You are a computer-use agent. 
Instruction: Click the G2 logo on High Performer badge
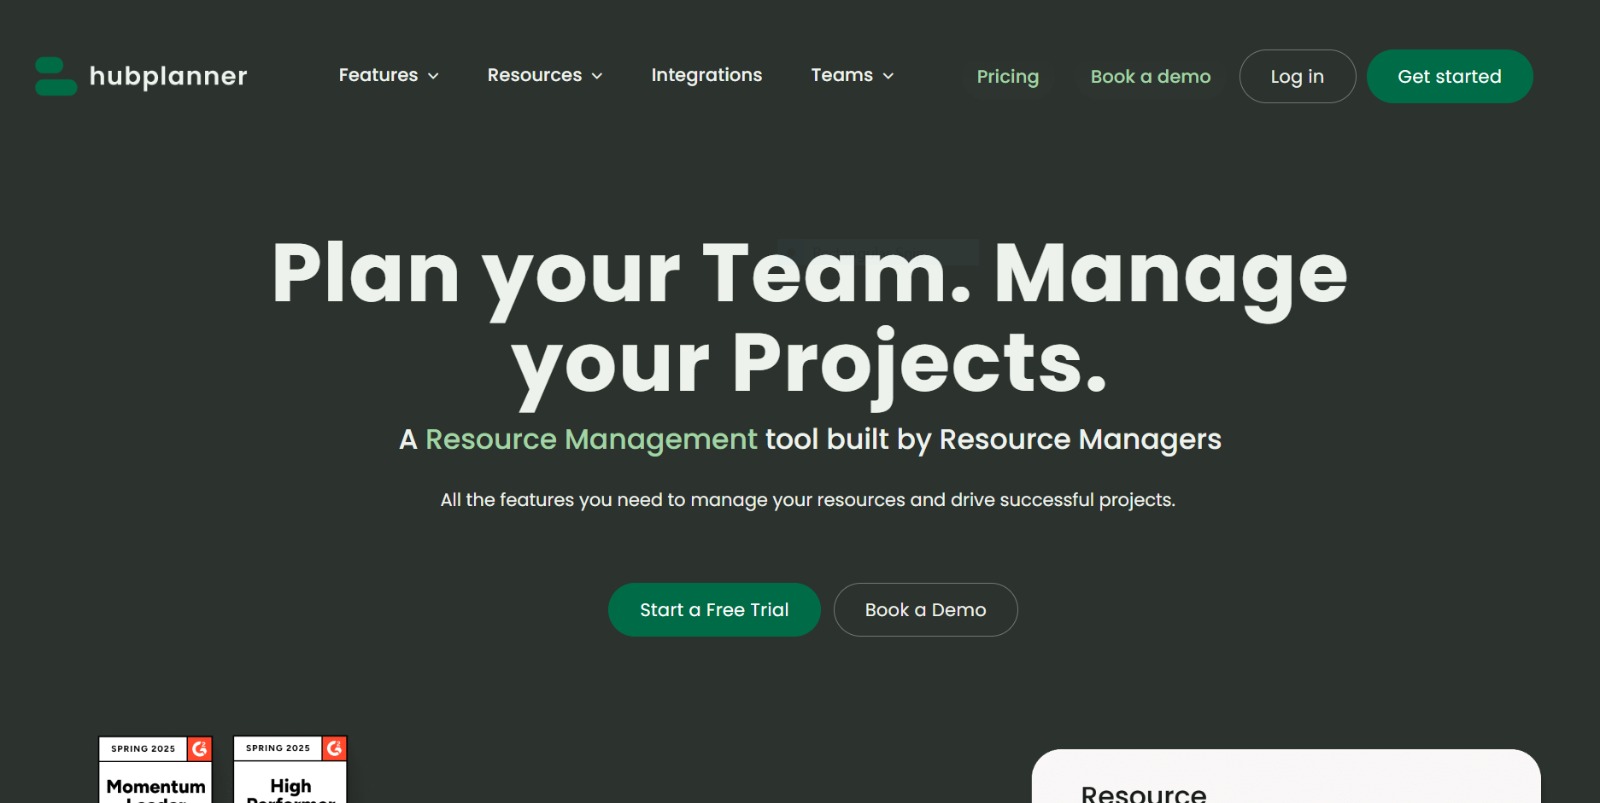pyautogui.click(x=335, y=748)
